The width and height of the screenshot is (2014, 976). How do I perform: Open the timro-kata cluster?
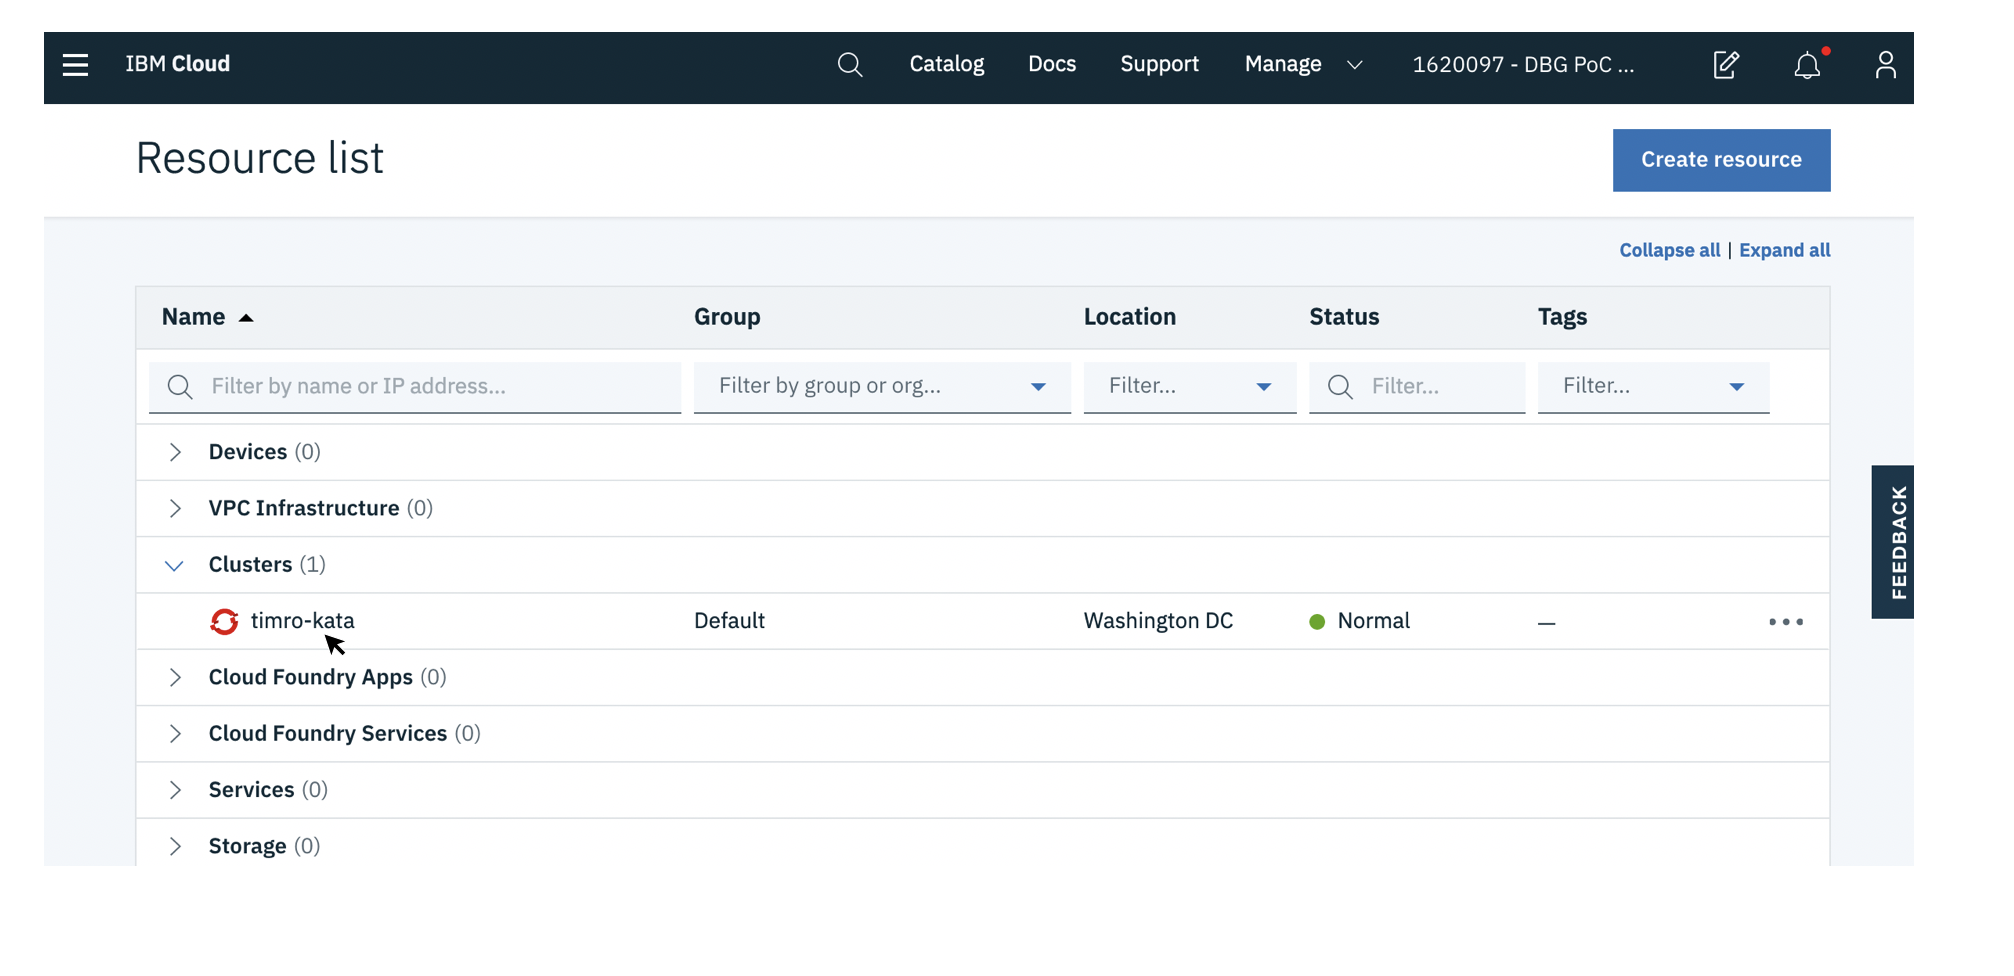tap(302, 620)
